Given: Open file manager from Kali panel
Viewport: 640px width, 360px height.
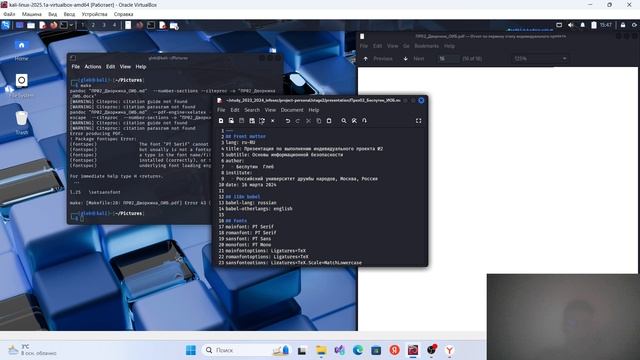Looking at the screenshot, I should click(x=31, y=25).
